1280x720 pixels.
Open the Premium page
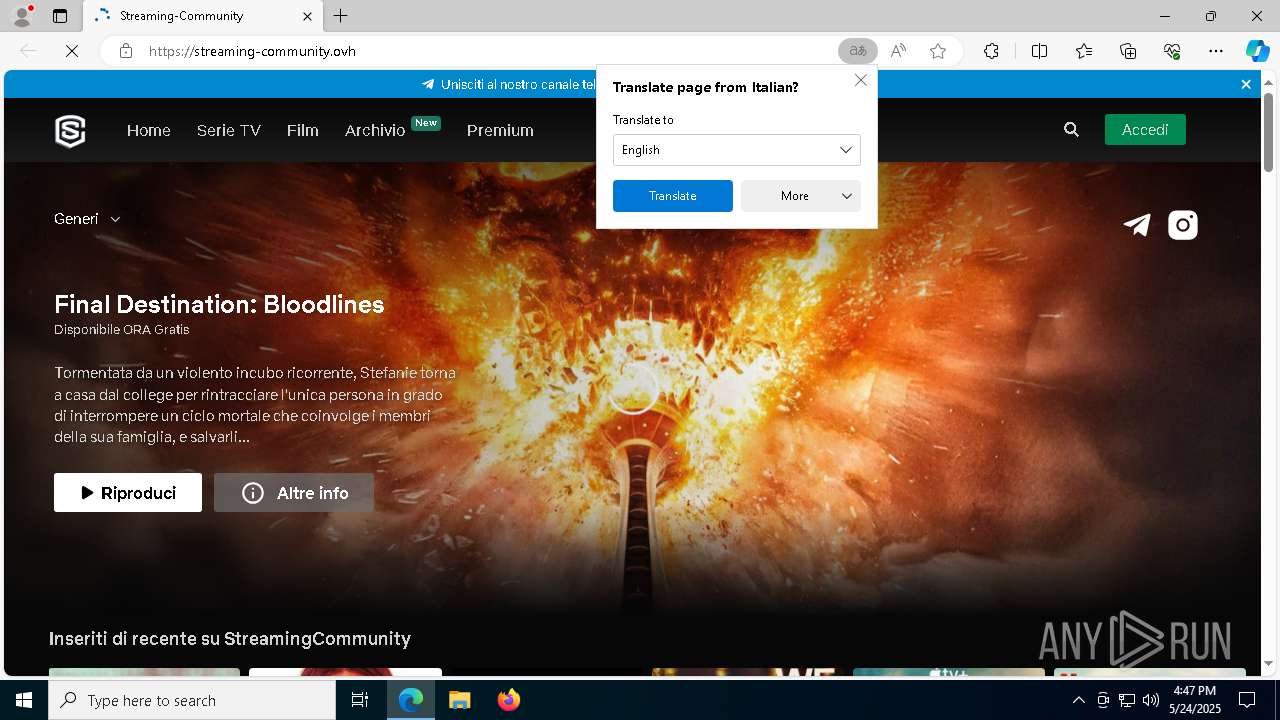coord(500,130)
